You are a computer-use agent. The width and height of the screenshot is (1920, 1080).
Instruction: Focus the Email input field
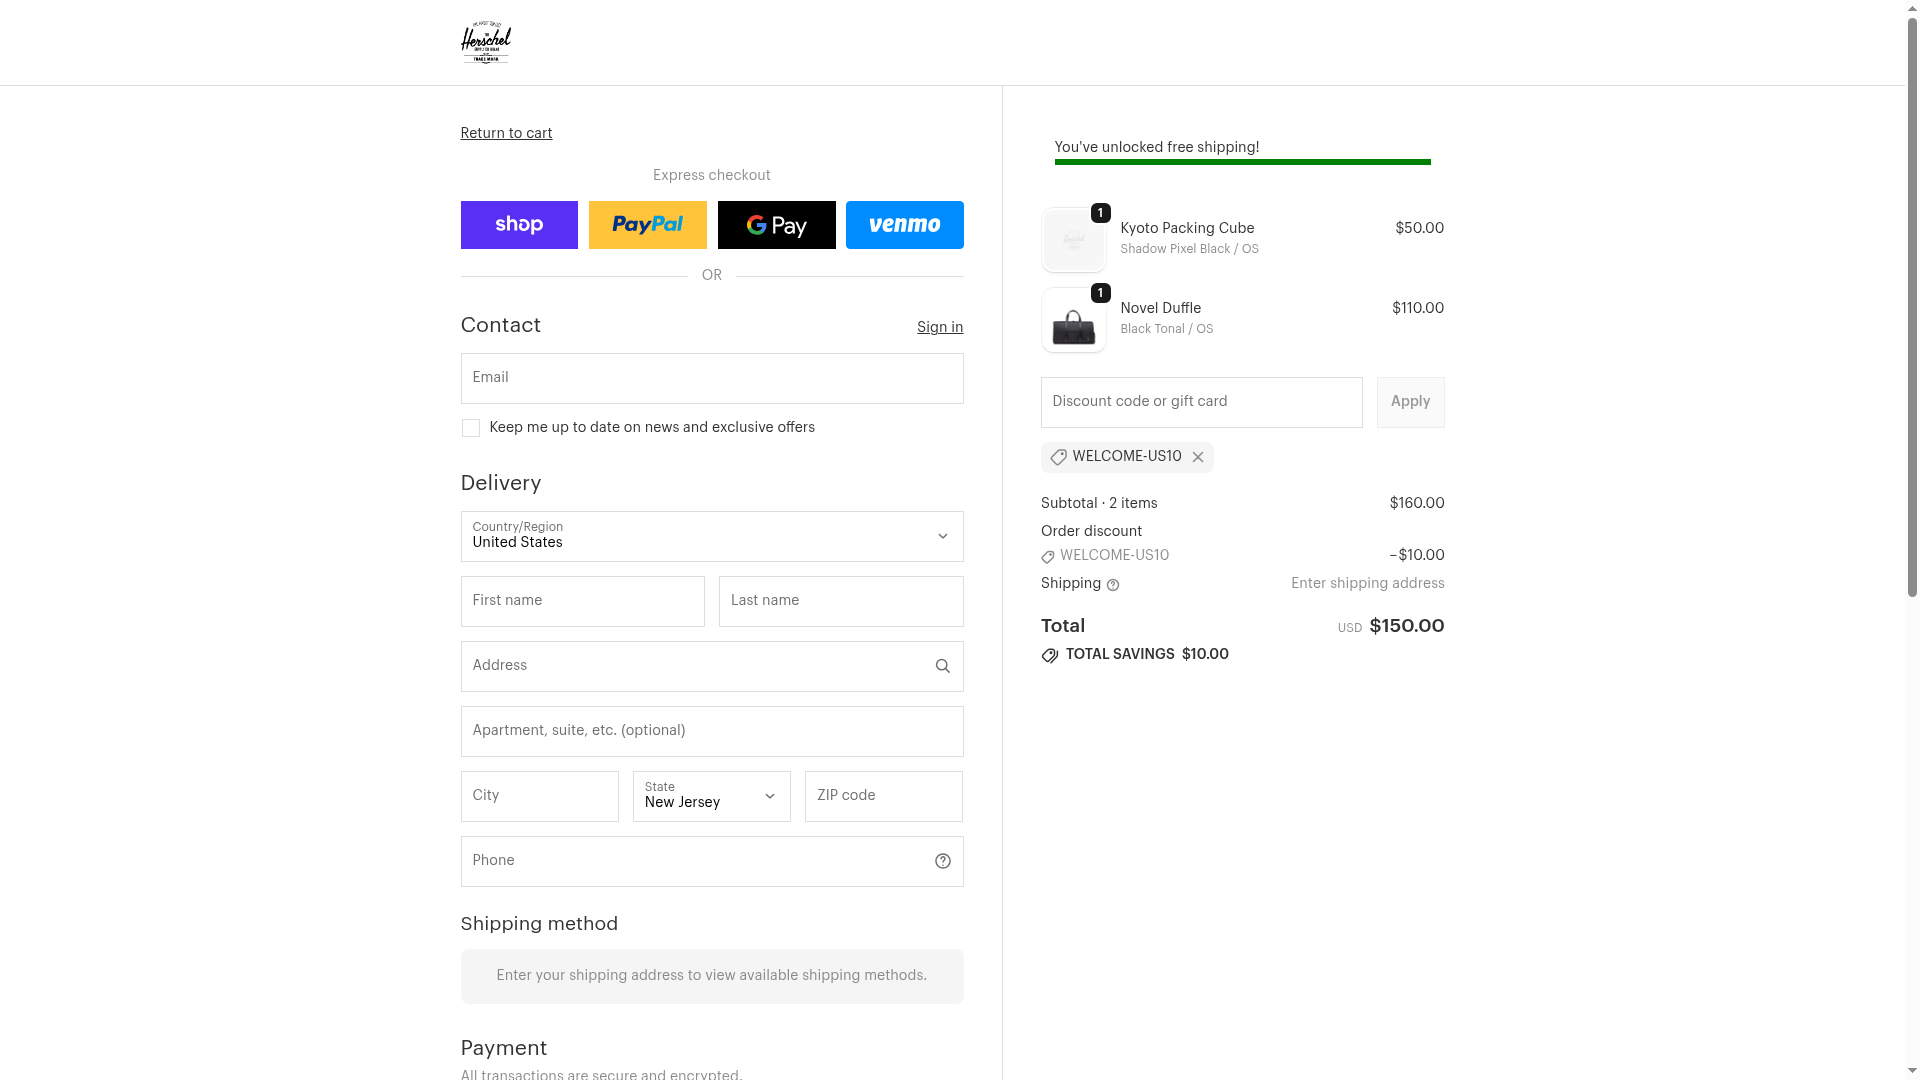pyautogui.click(x=711, y=379)
